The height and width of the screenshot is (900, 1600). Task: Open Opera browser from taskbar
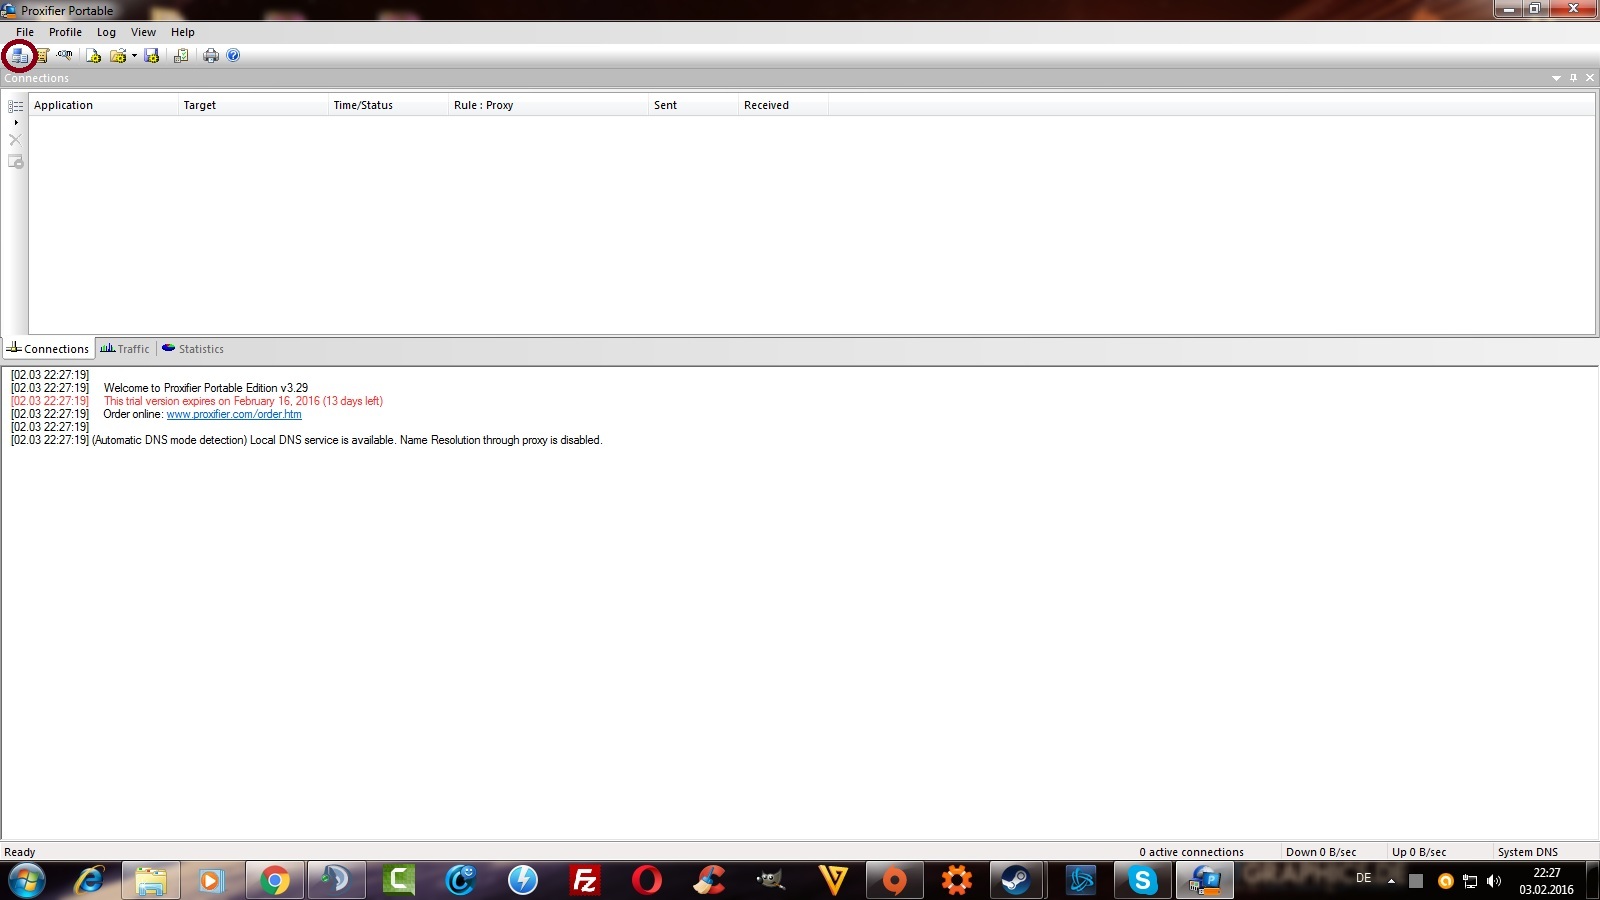click(646, 881)
